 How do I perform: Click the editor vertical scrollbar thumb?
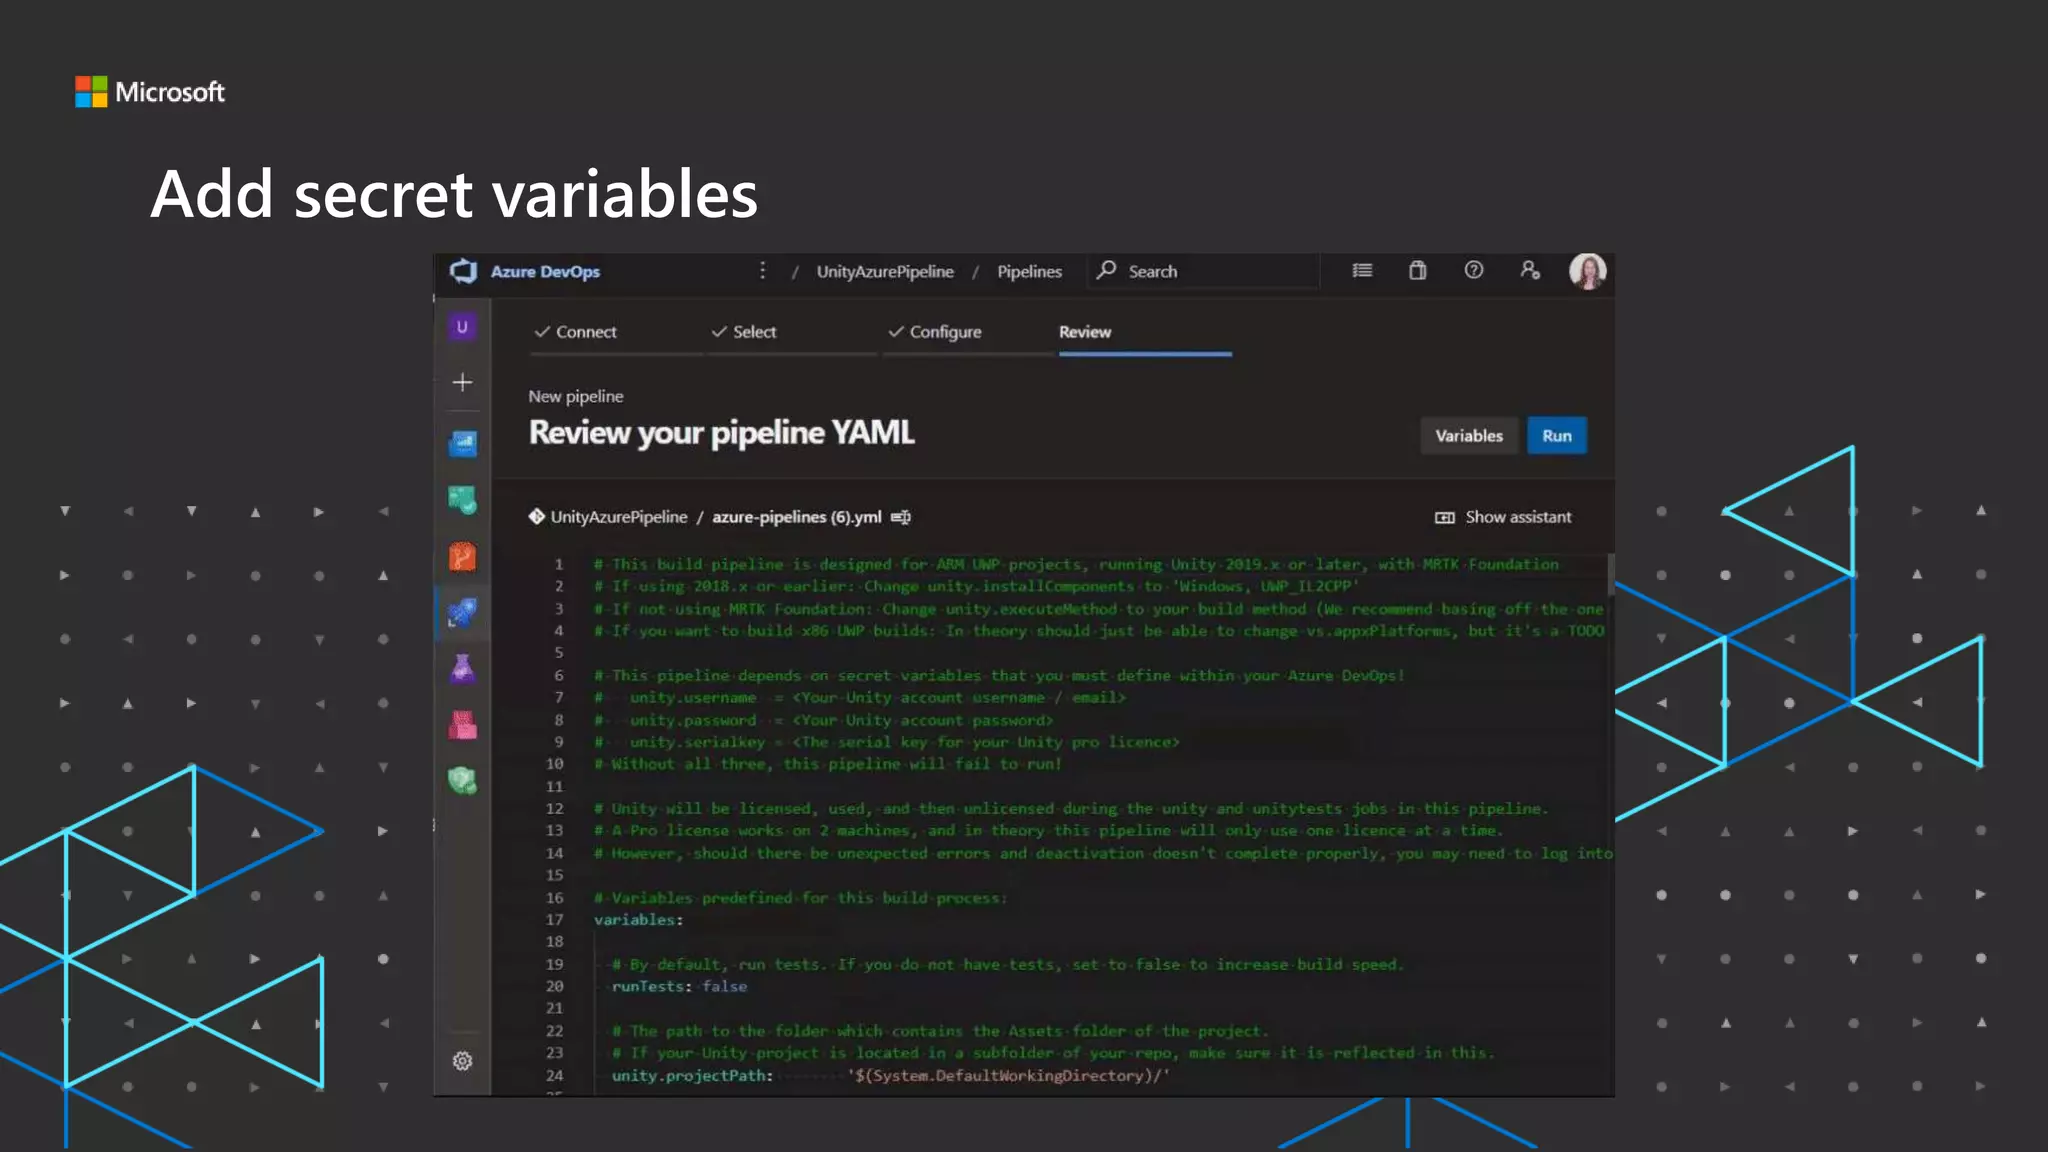point(1610,574)
